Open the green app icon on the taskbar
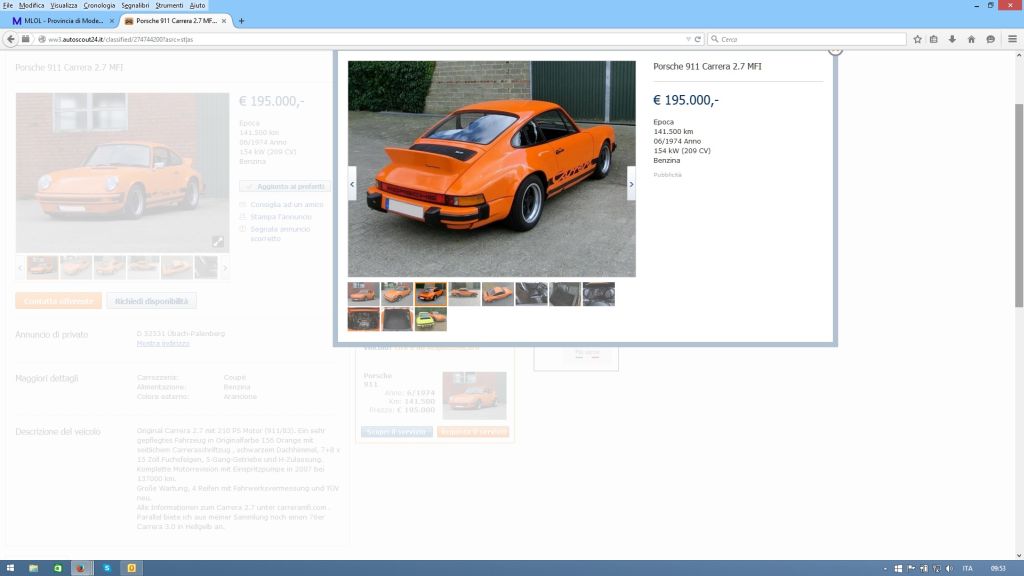The height and width of the screenshot is (576, 1024). (57, 568)
